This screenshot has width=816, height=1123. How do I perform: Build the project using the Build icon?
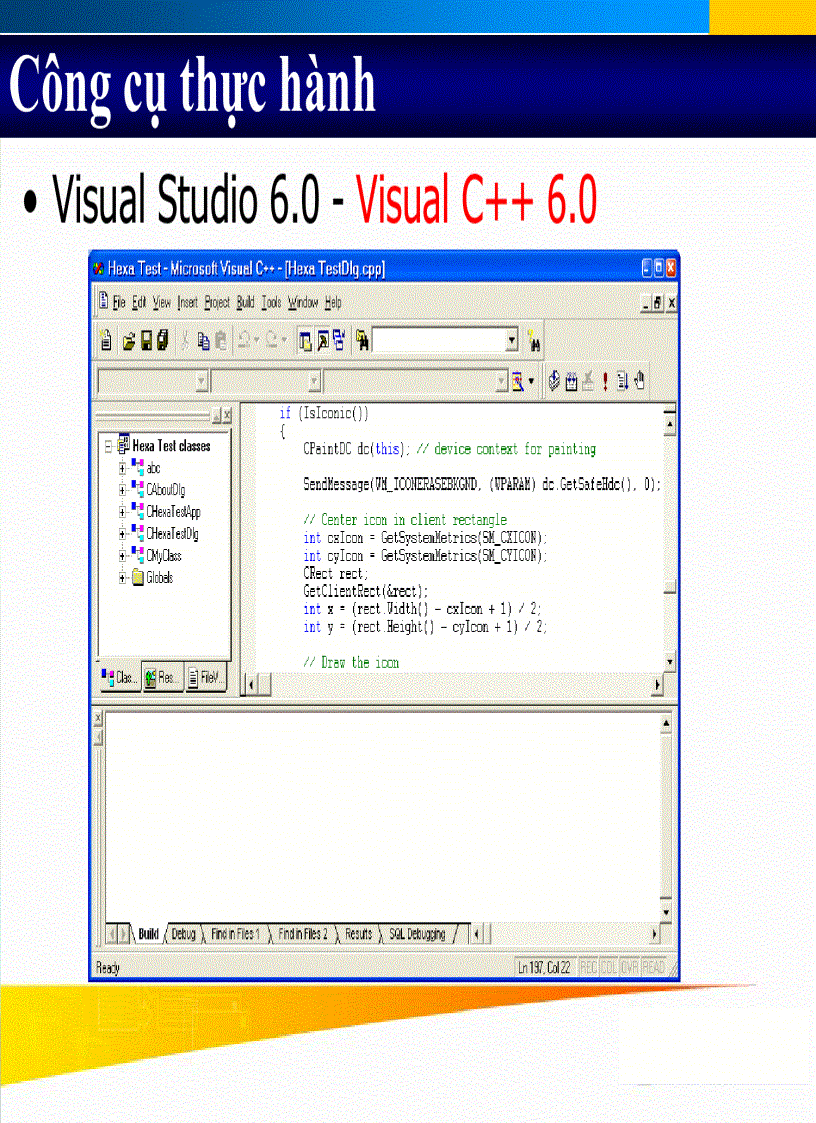point(571,381)
